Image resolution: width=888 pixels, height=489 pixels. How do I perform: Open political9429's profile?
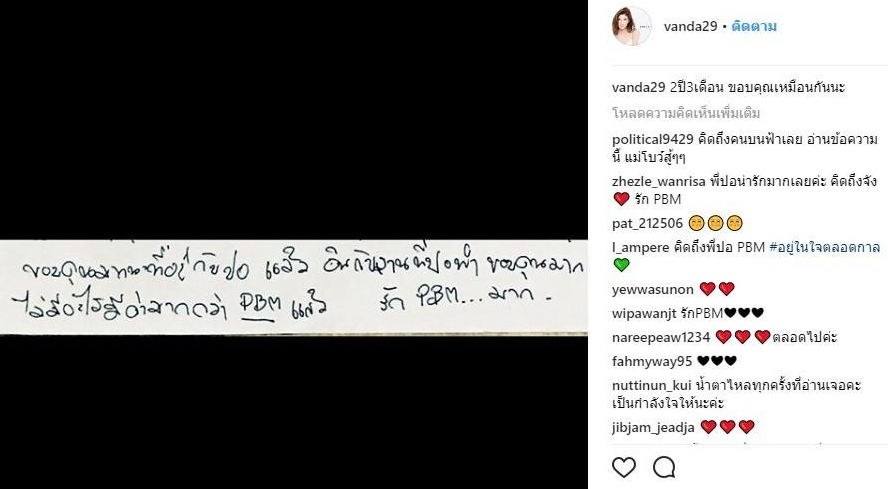653,139
